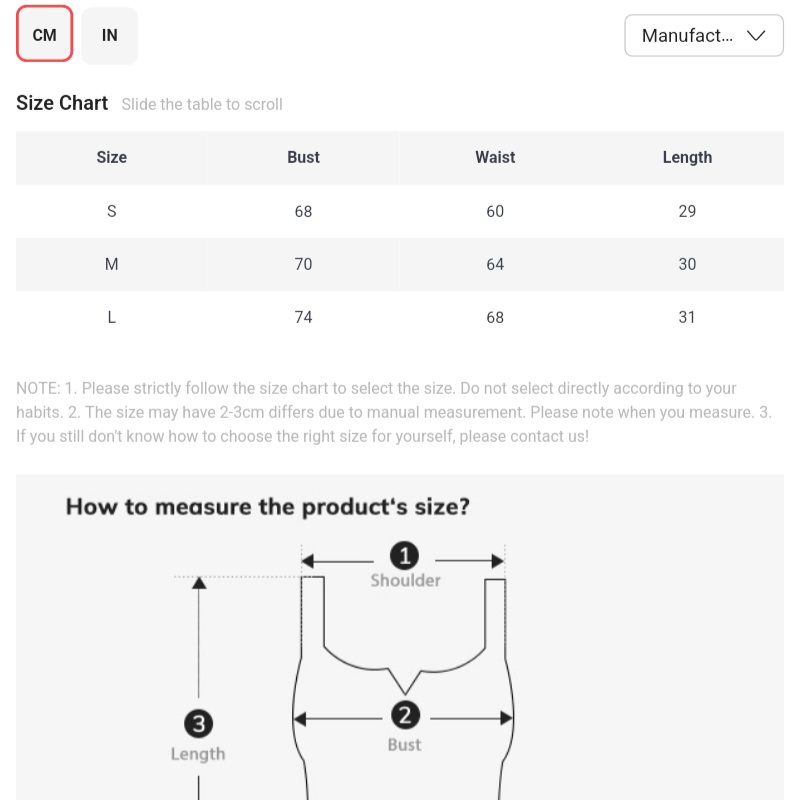This screenshot has width=800, height=800.
Task: Select the CM unit toggle
Action: point(45,35)
